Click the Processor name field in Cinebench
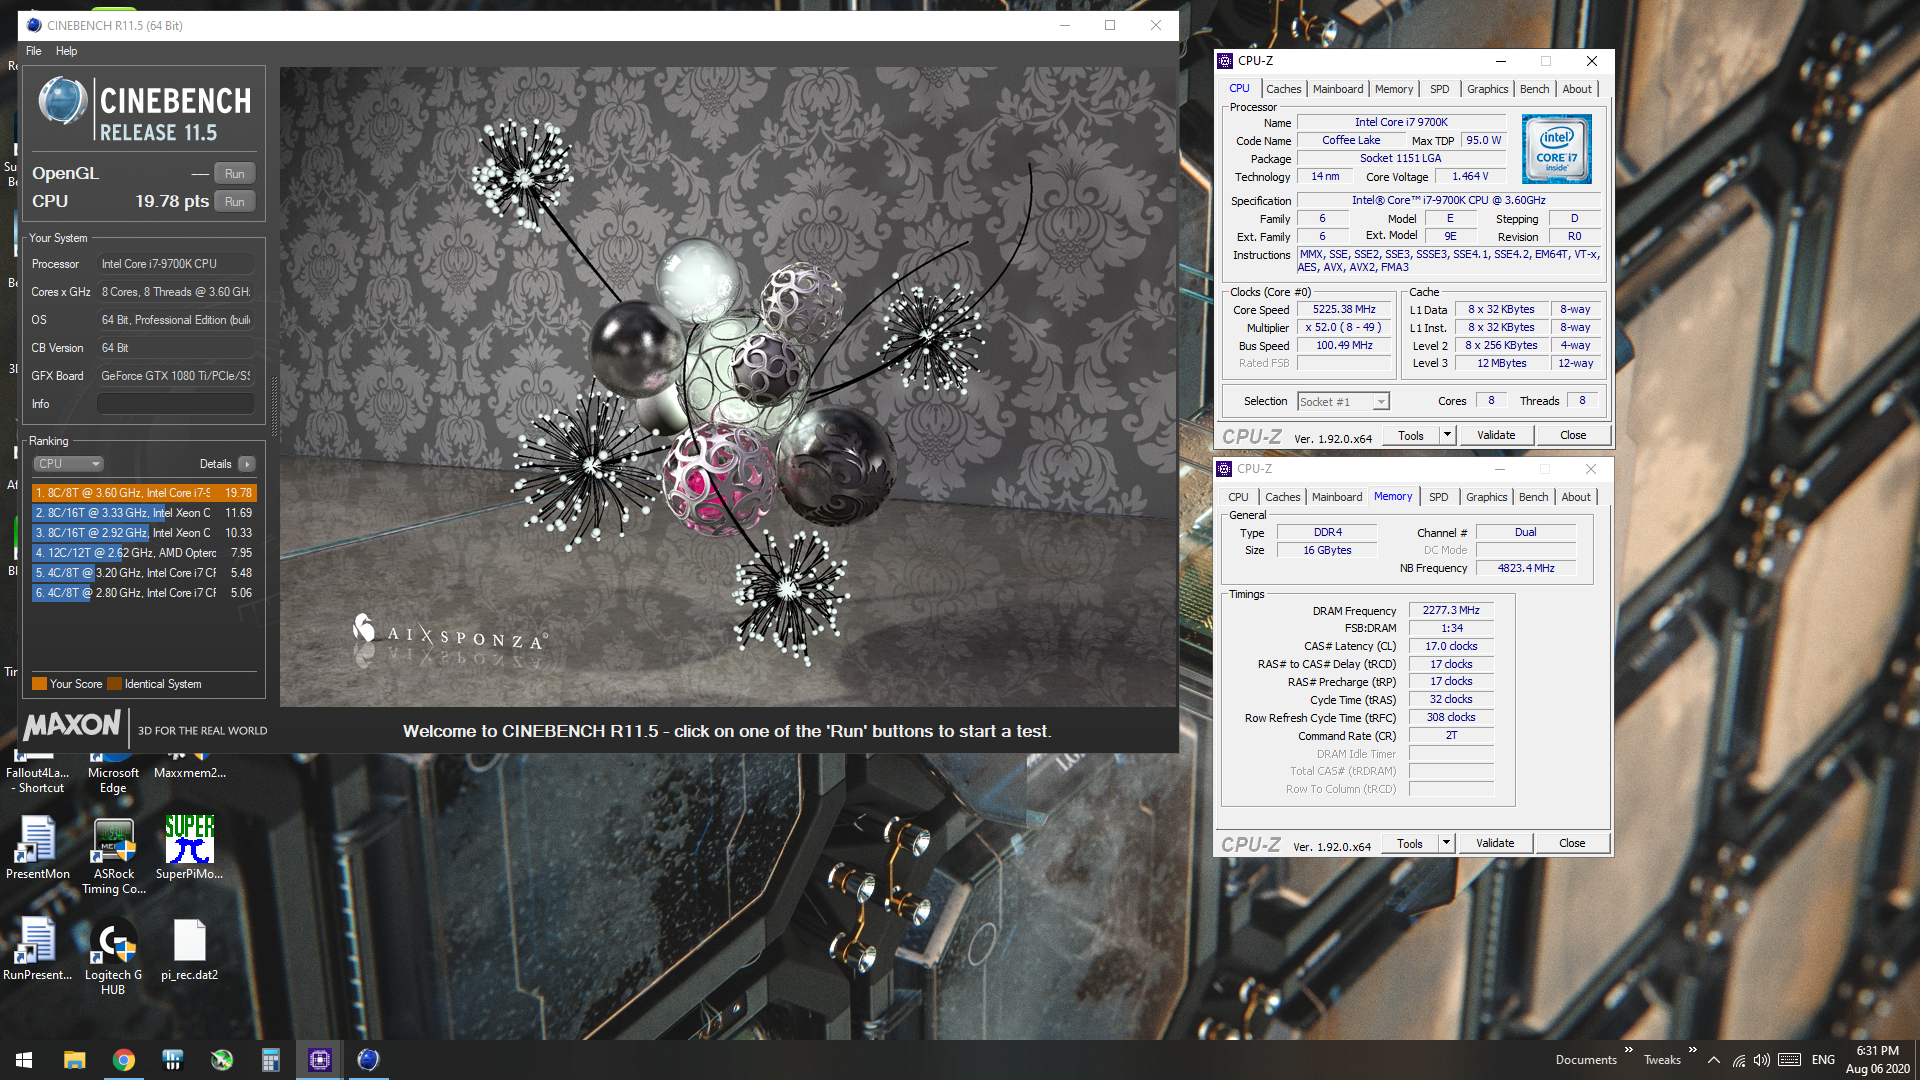The width and height of the screenshot is (1920, 1080). click(x=176, y=264)
